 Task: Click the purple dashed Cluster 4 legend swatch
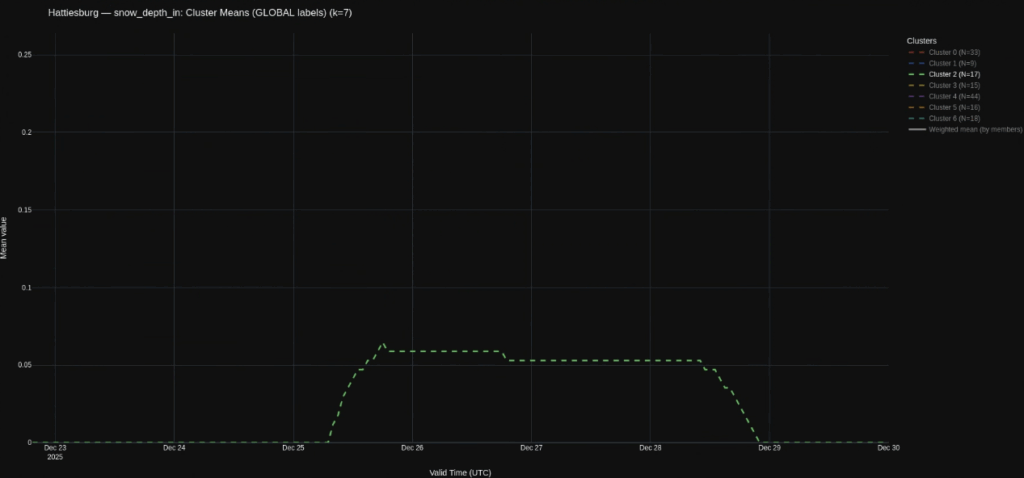(914, 96)
